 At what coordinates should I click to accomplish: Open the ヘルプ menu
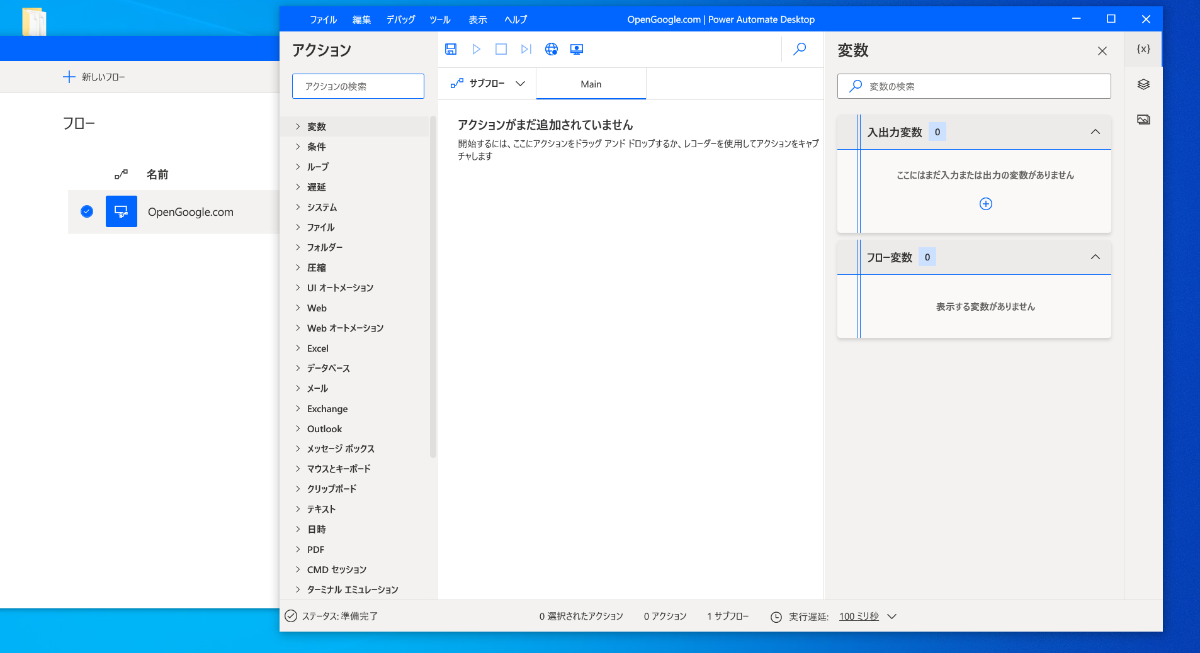pos(516,19)
